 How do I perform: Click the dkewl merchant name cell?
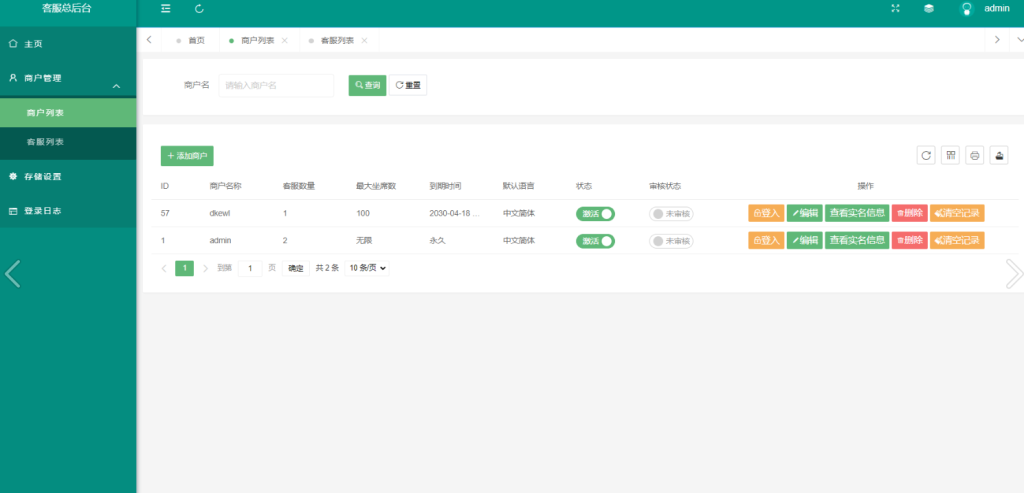pos(221,214)
